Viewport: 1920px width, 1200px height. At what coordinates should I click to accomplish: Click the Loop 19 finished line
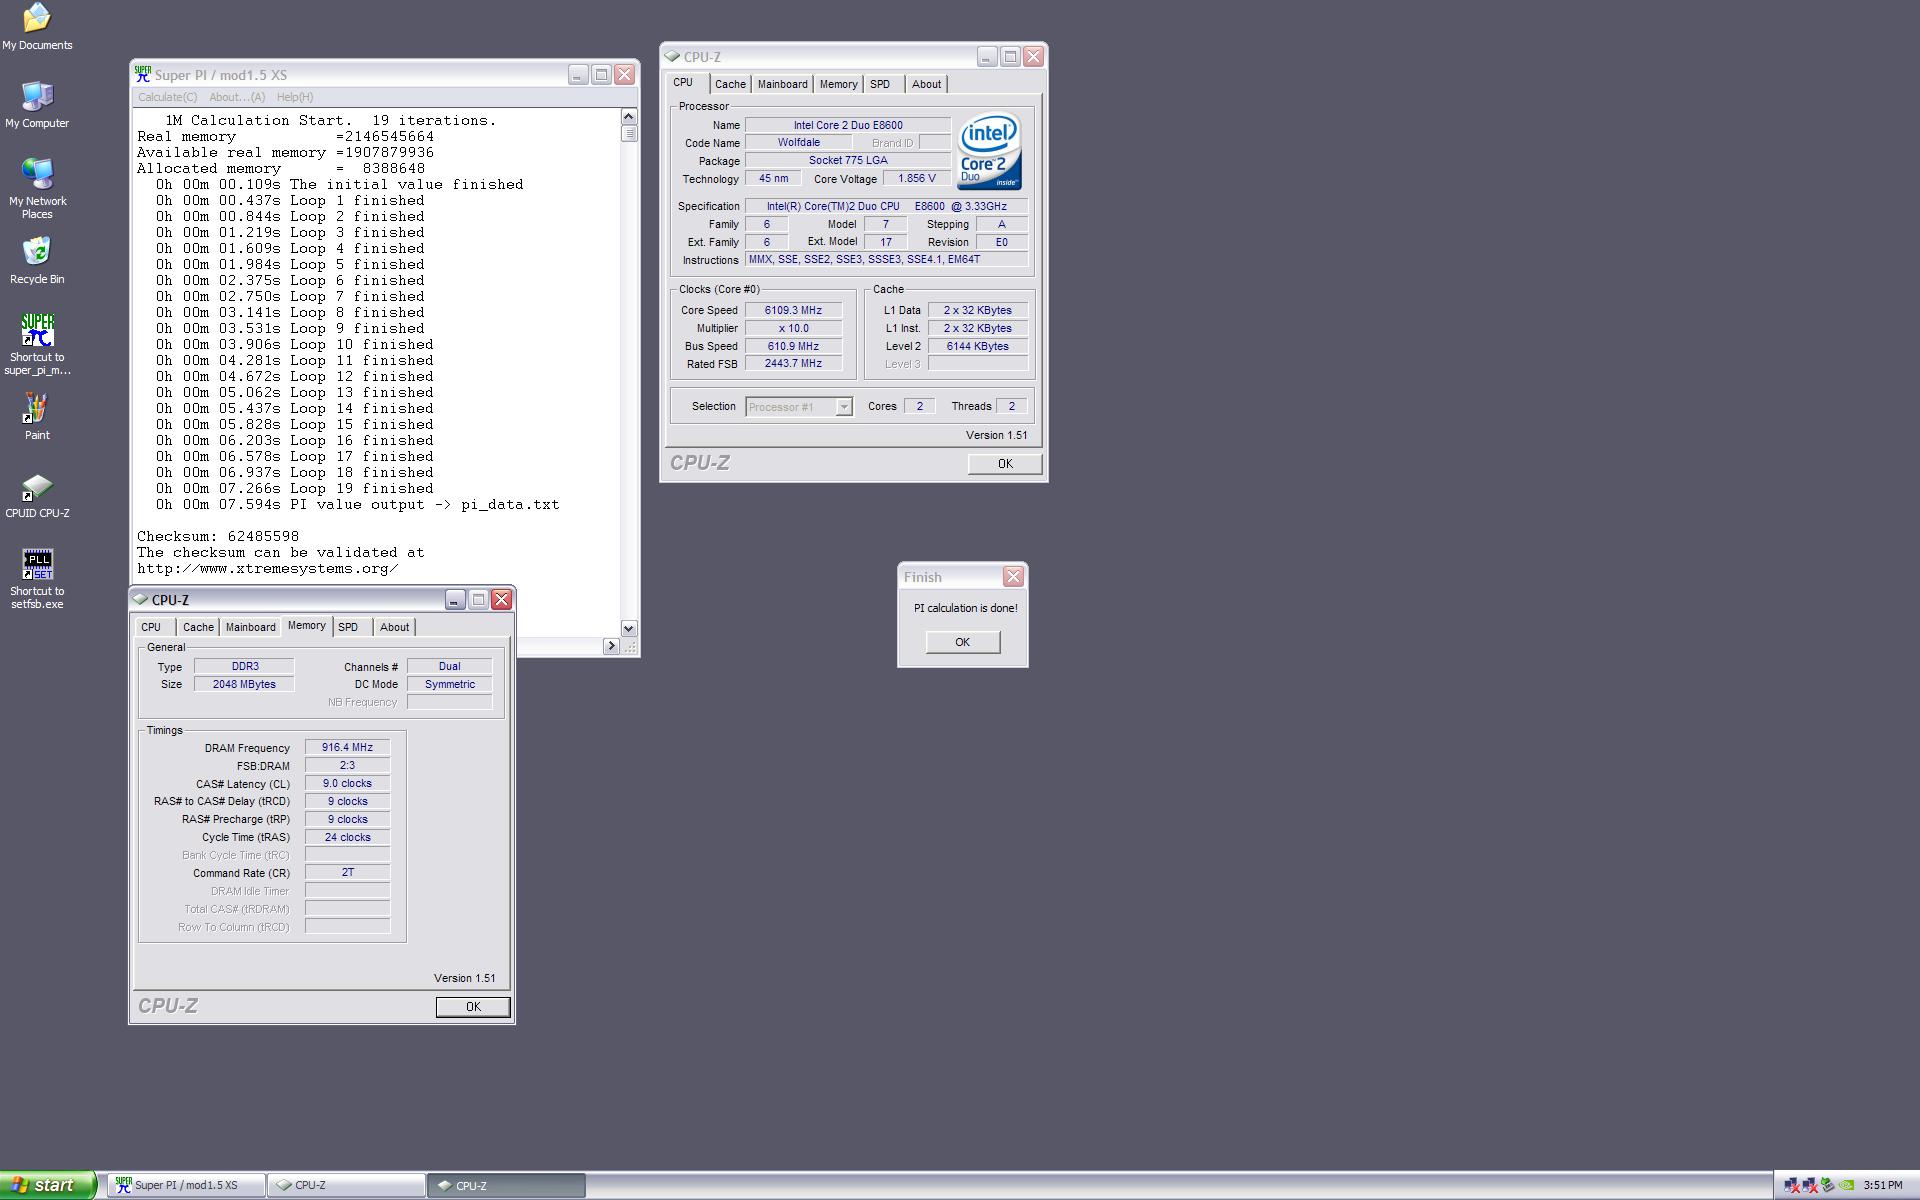(294, 489)
